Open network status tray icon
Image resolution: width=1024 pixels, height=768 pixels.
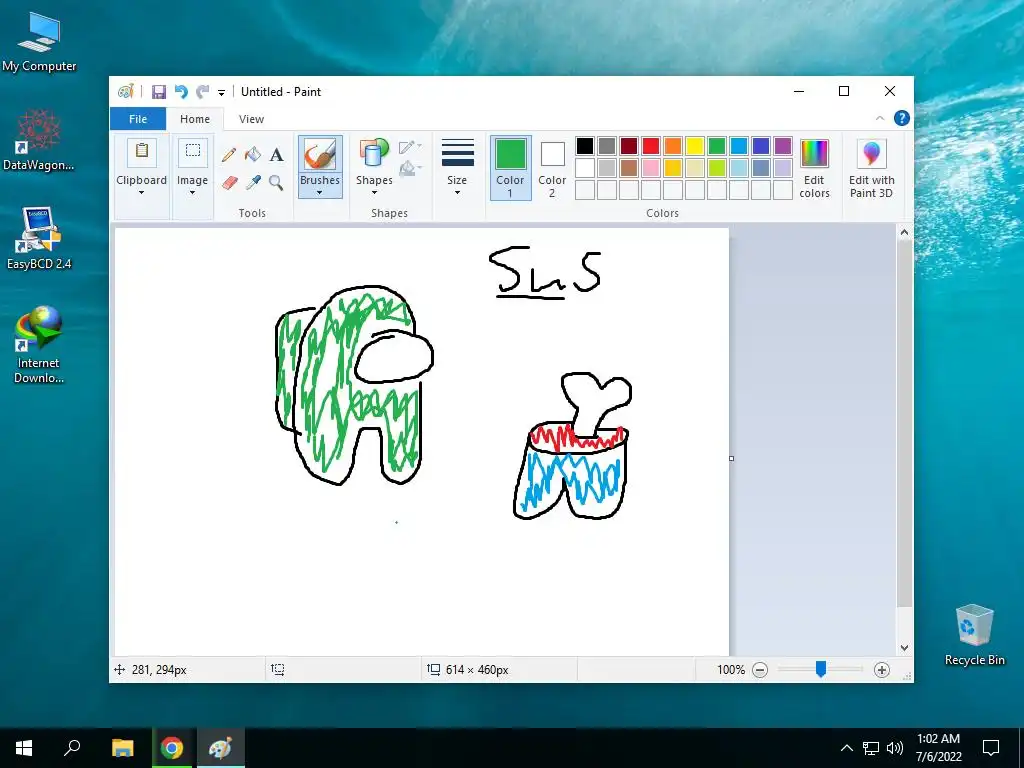[x=871, y=748]
